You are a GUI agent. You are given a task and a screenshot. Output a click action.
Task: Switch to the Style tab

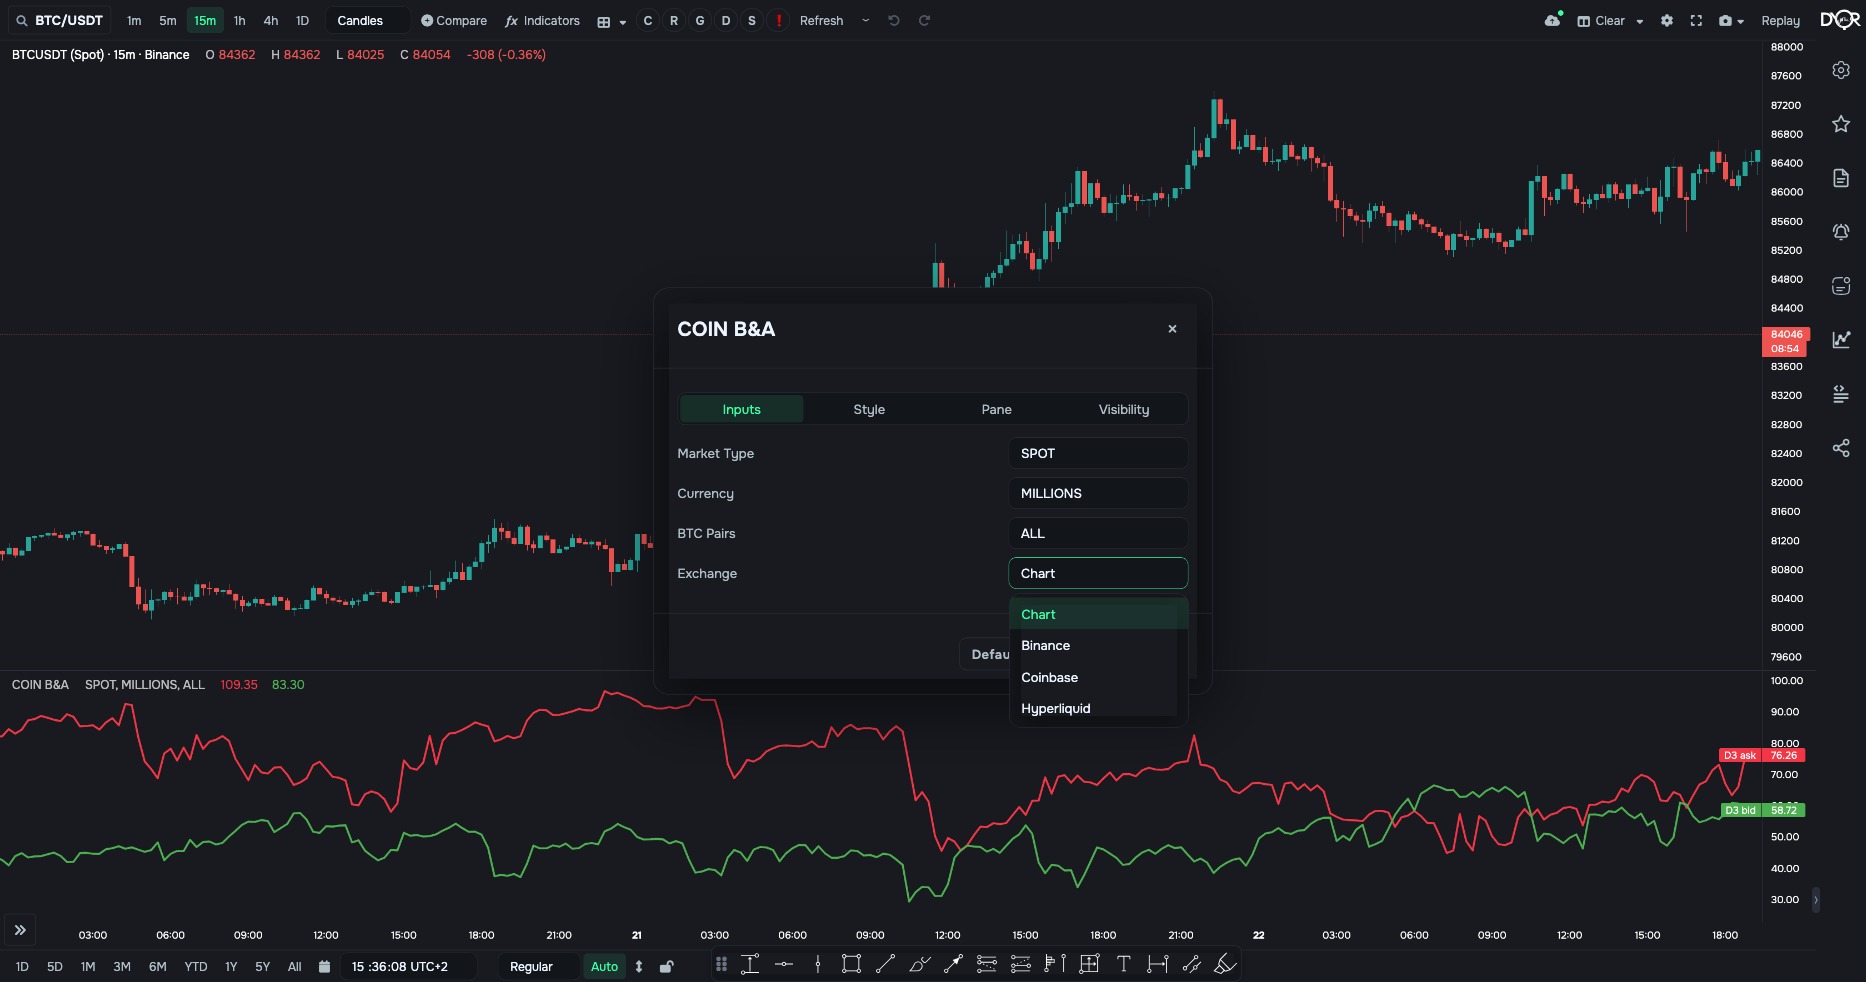coord(869,409)
